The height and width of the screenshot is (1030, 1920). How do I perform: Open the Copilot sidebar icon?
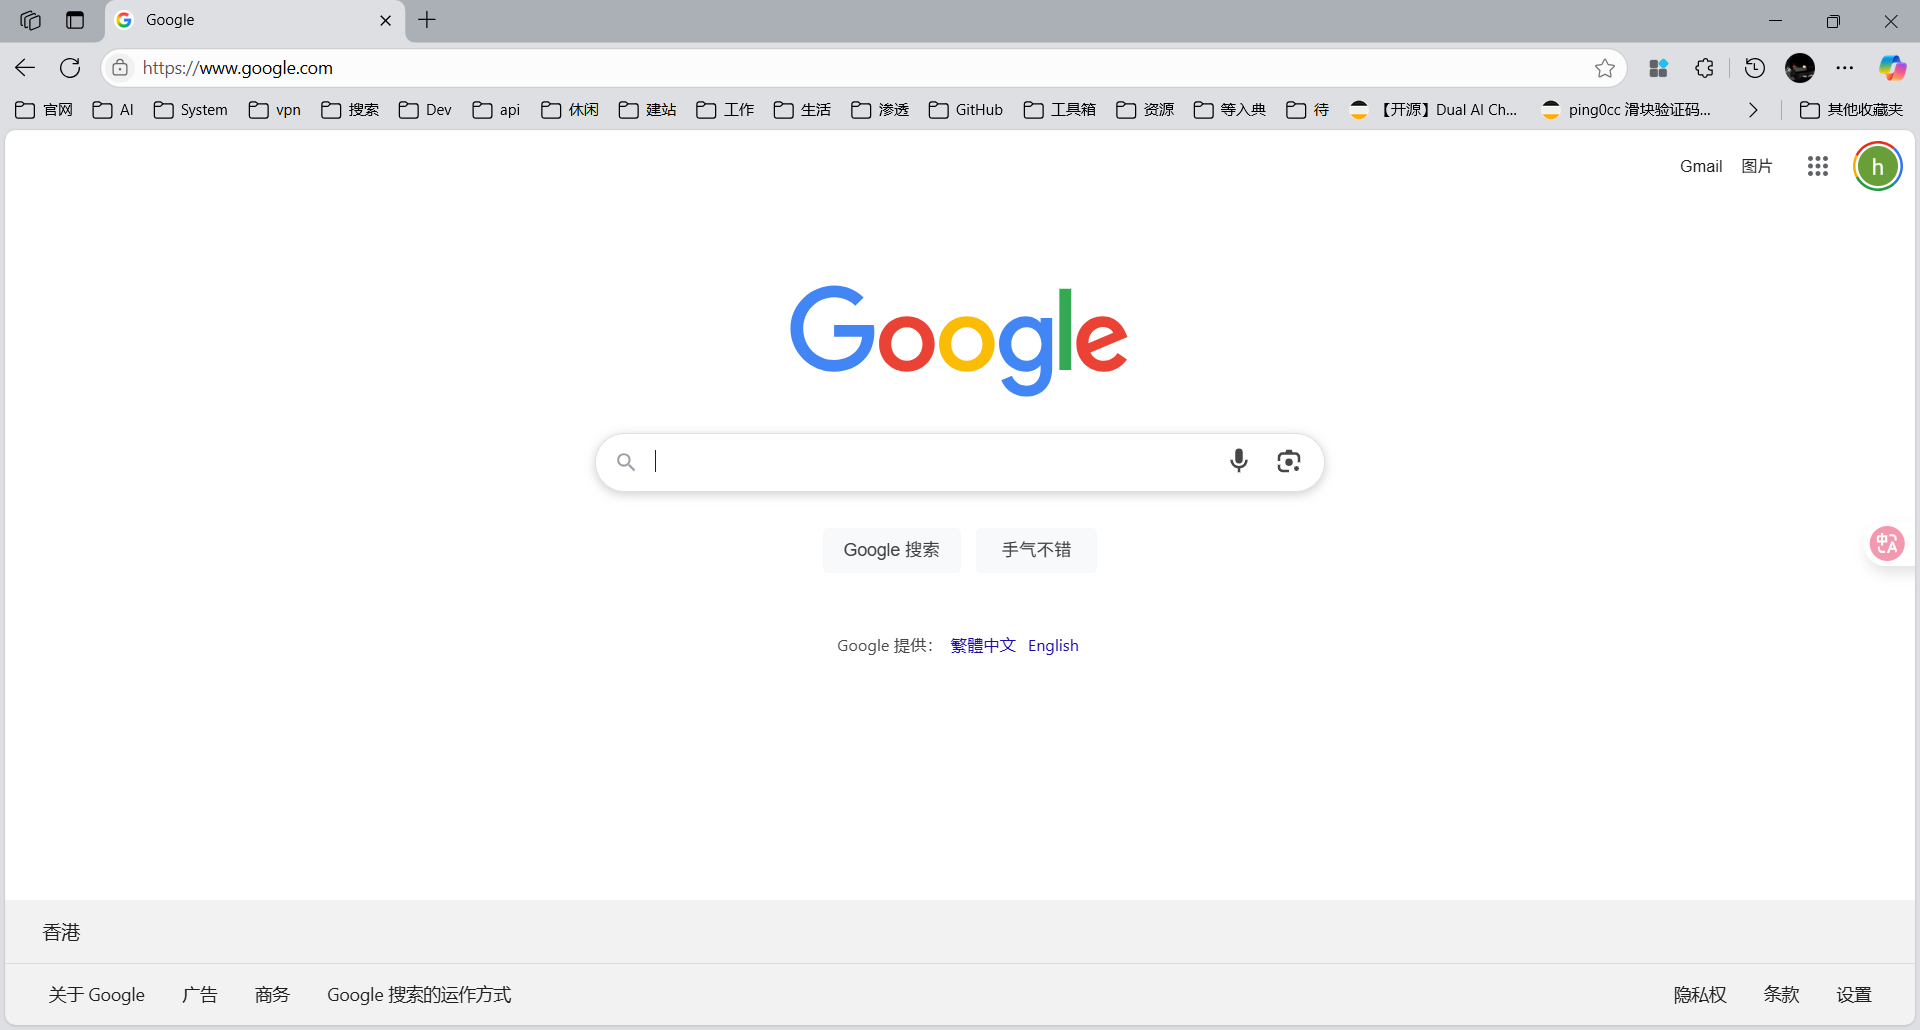(1892, 68)
